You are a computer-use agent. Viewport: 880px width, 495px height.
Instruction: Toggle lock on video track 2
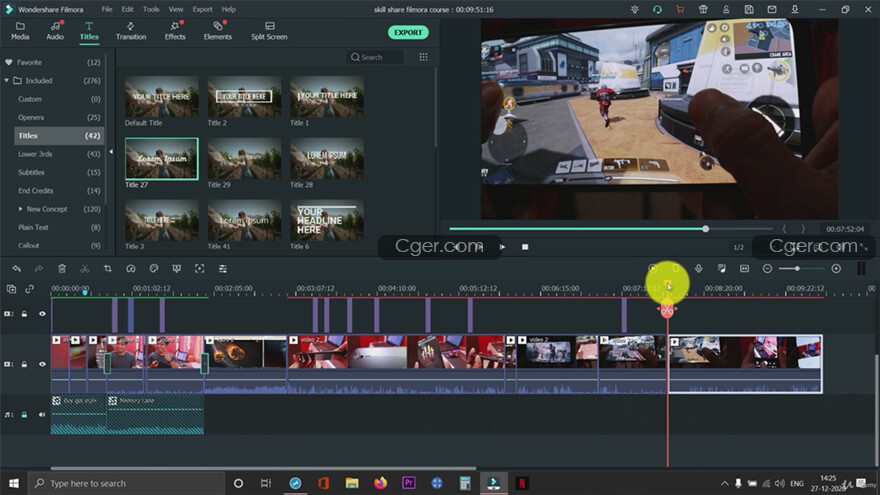coord(24,314)
